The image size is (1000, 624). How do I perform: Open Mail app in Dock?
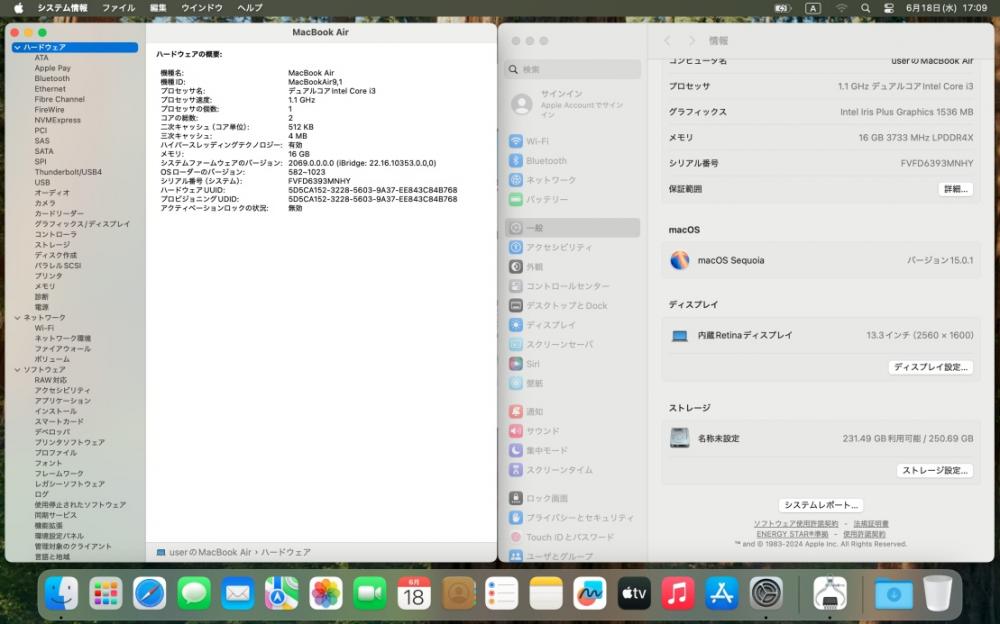click(238, 593)
